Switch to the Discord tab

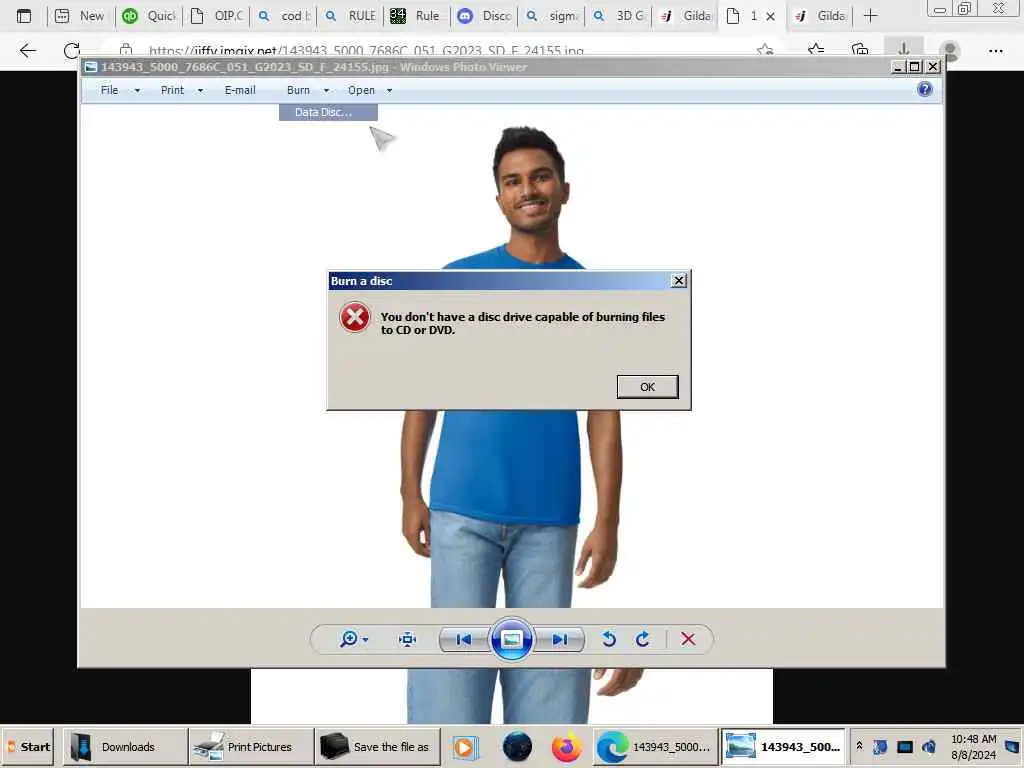point(485,16)
